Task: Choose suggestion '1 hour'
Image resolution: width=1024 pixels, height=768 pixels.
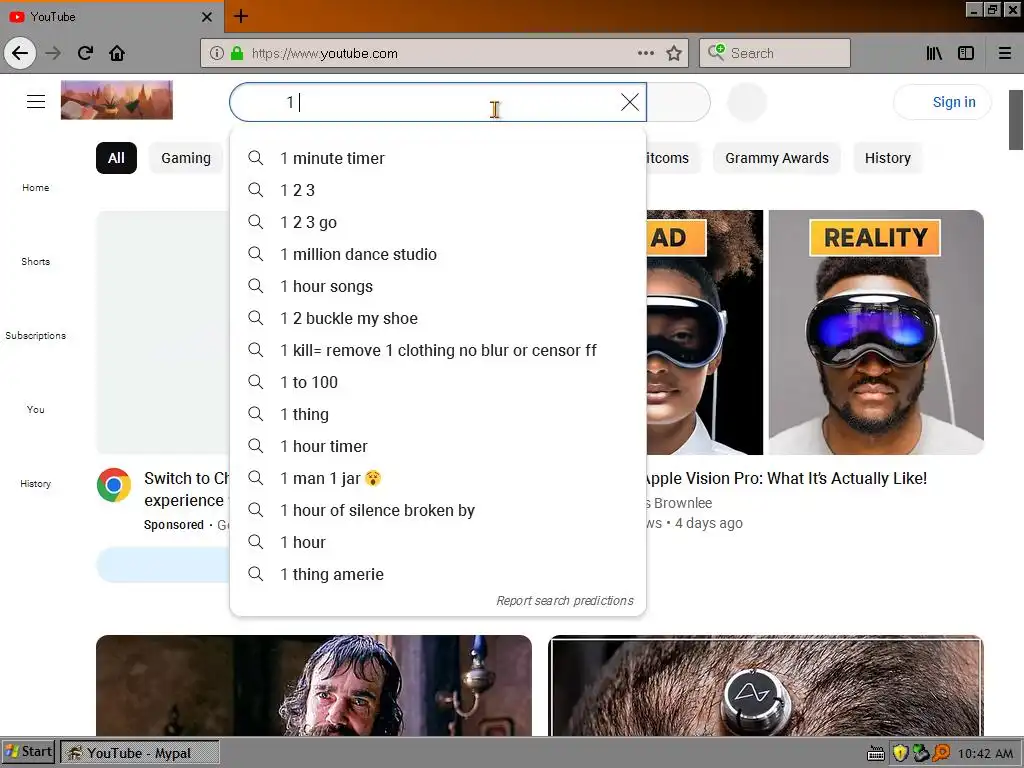Action: tap(438, 542)
